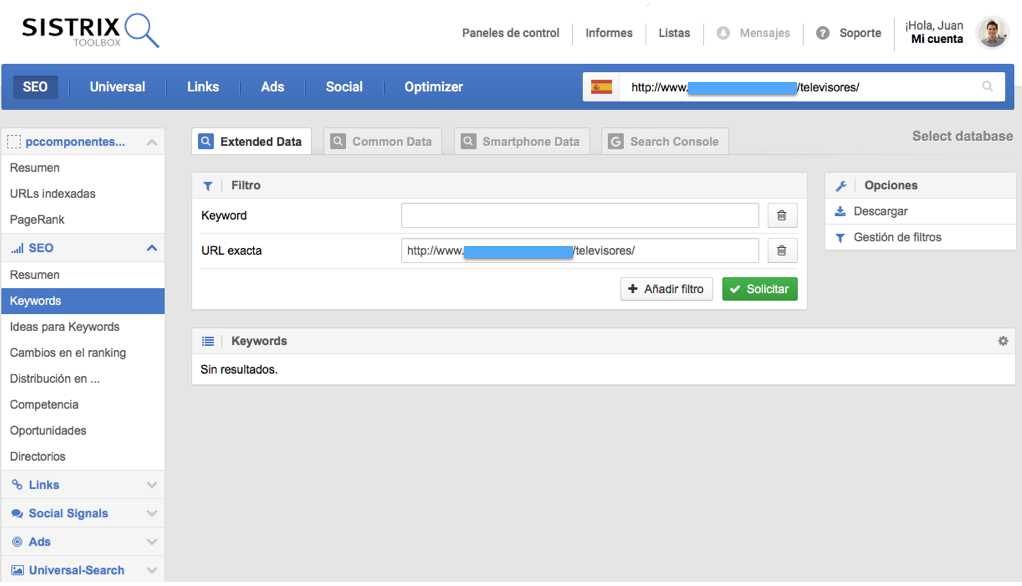Click the user profile avatar photo
Viewport: 1022px width, 586px height.
(992, 33)
